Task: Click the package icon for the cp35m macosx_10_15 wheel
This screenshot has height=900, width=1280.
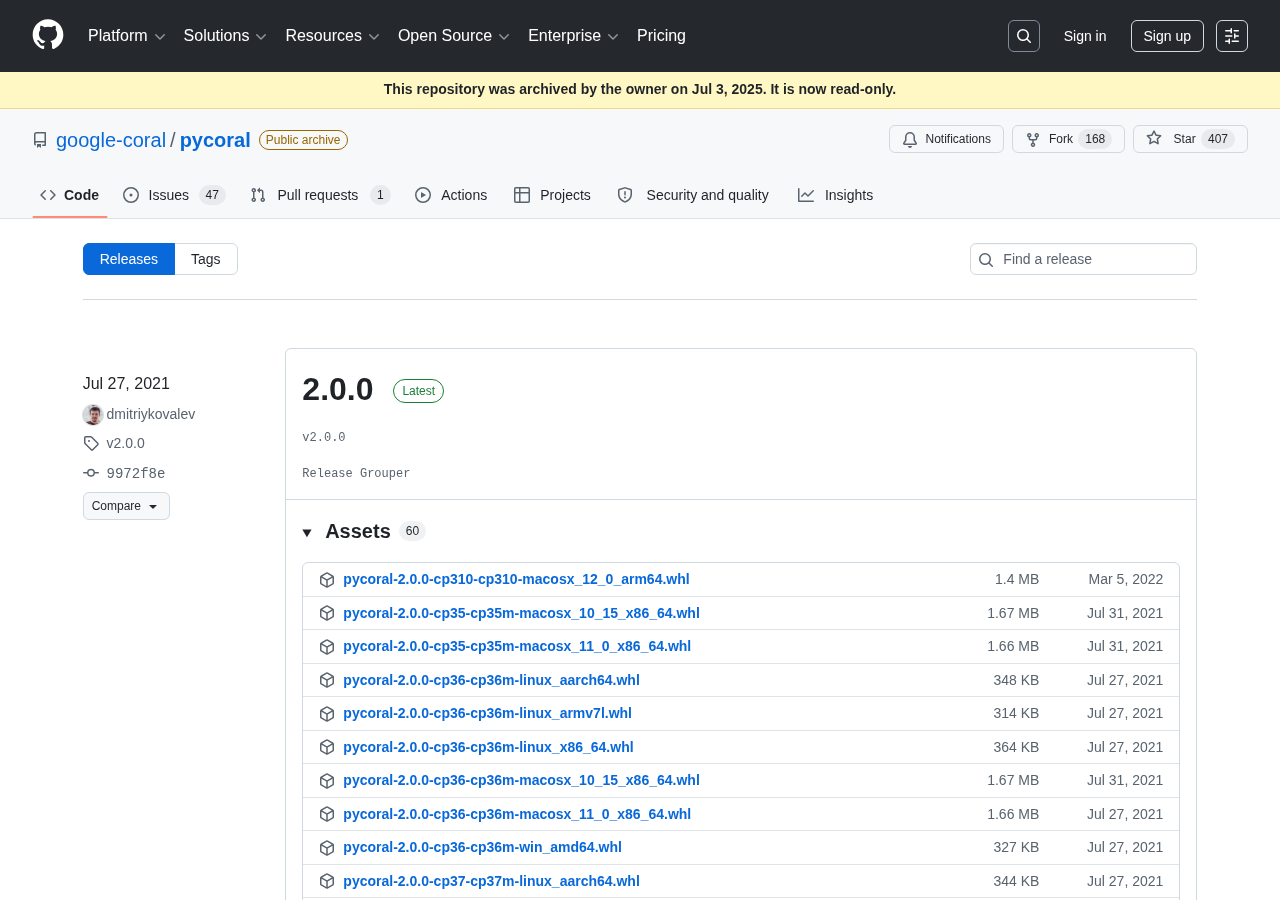Action: [327, 613]
